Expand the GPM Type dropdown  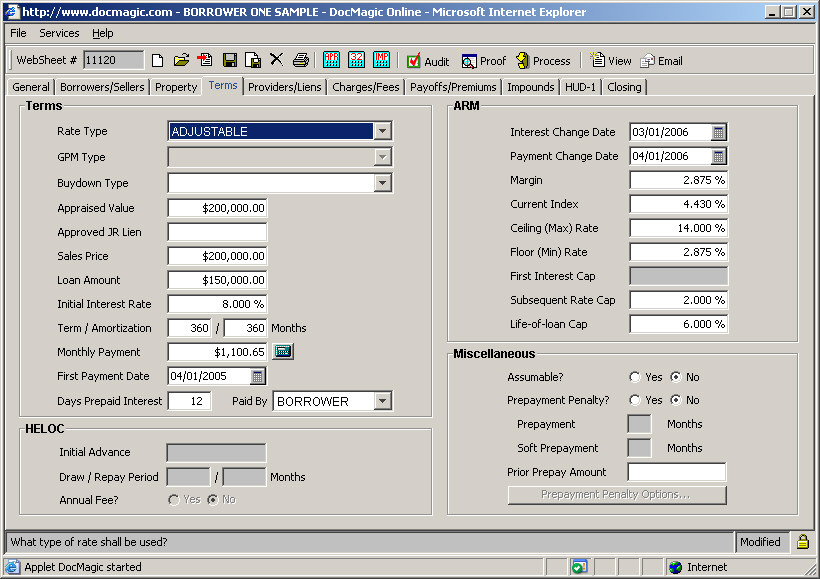click(x=383, y=157)
